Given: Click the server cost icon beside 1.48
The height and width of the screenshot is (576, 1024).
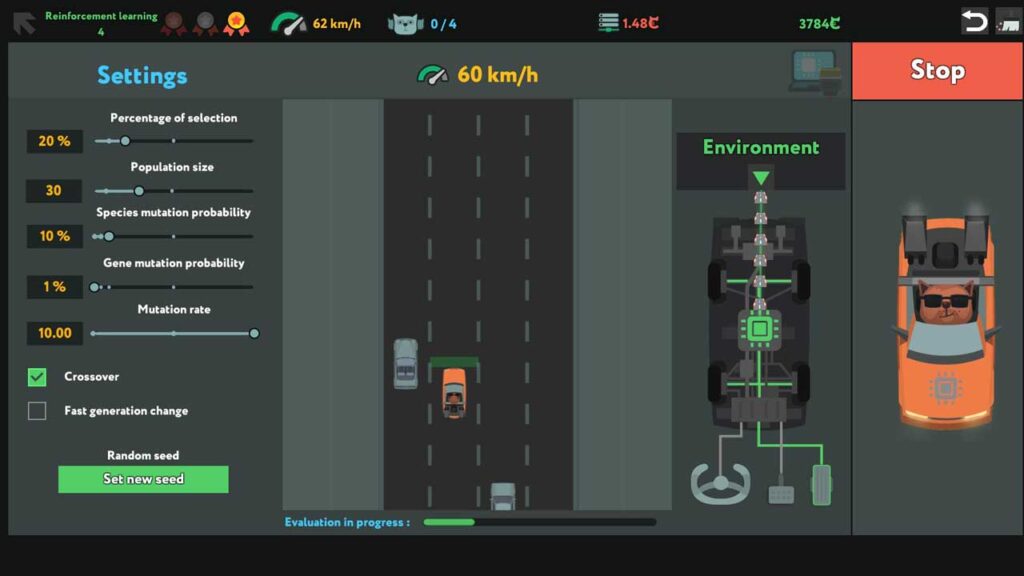Looking at the screenshot, I should [x=608, y=22].
